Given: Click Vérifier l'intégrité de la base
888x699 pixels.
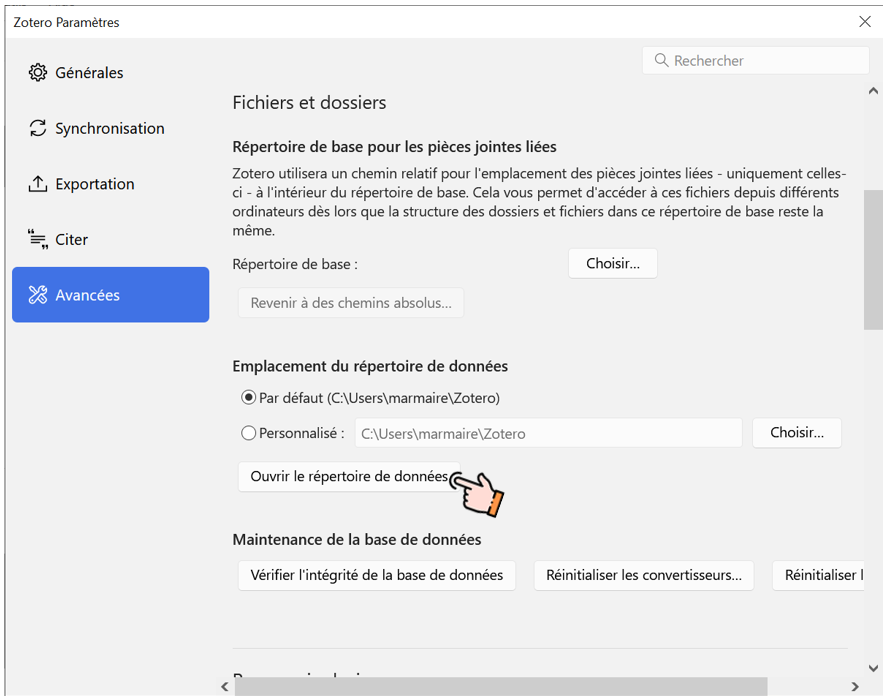Looking at the screenshot, I should tap(377, 575).
